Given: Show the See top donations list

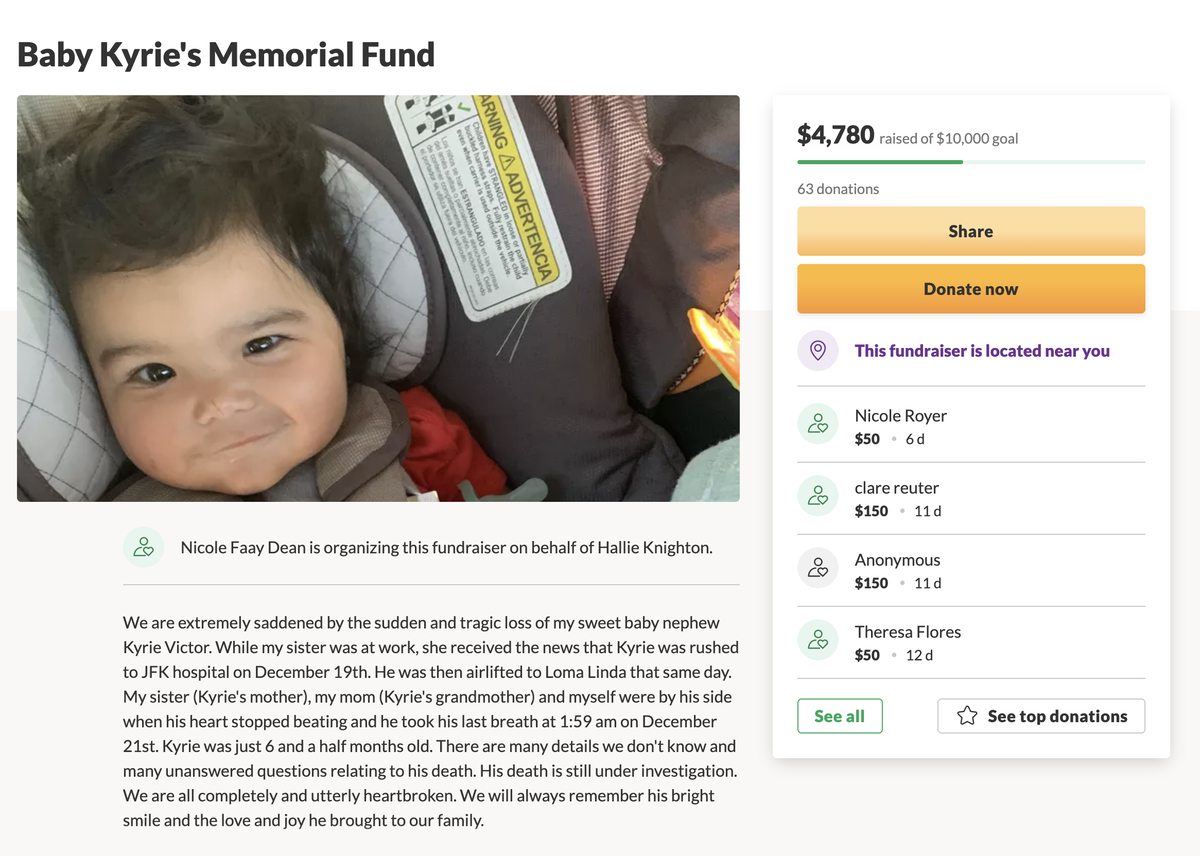Looking at the screenshot, I should (1041, 716).
